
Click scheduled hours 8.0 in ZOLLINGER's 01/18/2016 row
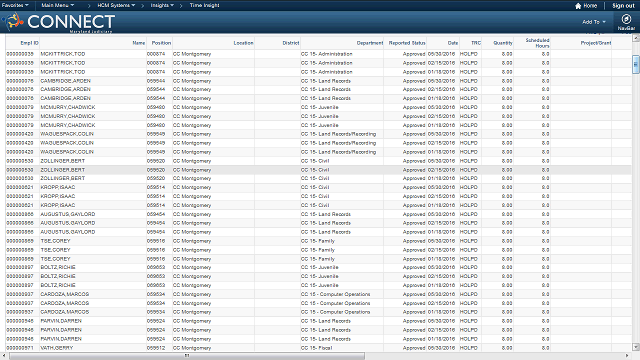(x=545, y=178)
